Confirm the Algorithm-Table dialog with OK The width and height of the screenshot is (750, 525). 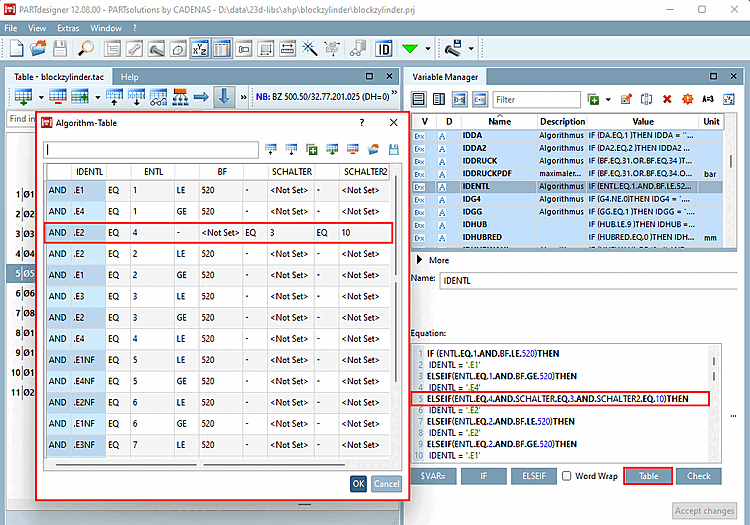[x=358, y=483]
